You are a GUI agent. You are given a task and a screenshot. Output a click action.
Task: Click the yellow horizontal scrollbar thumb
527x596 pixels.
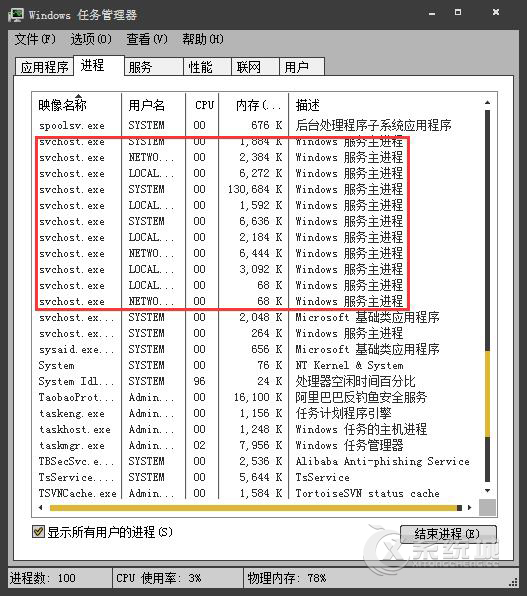tap(253, 508)
